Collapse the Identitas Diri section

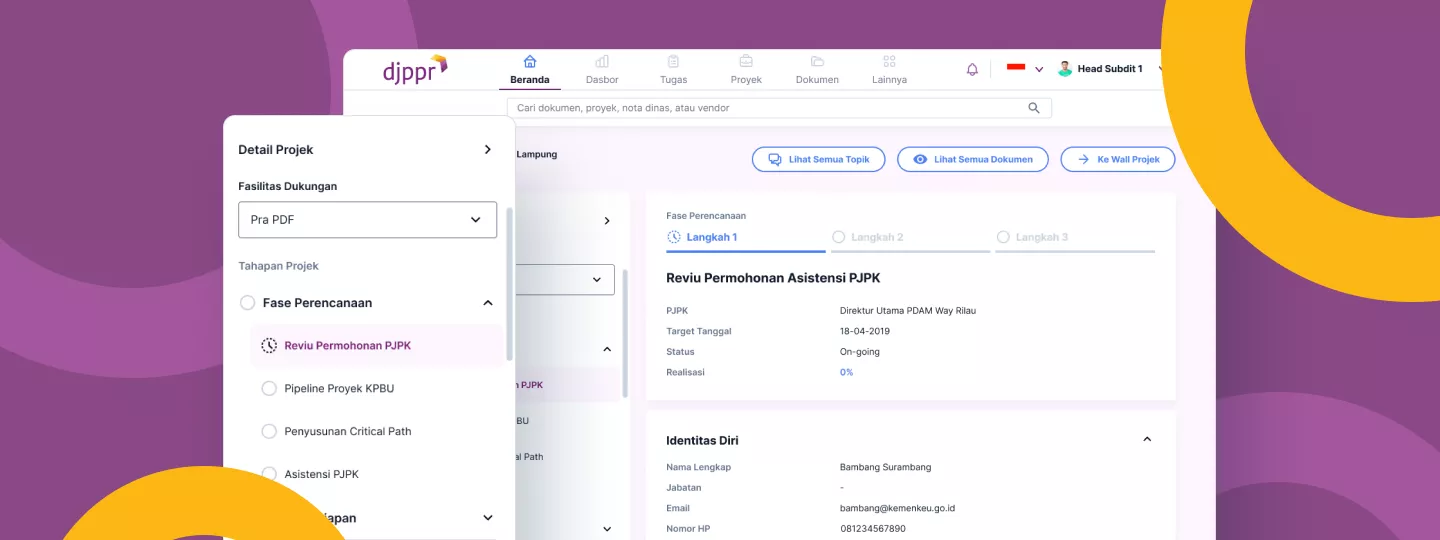click(x=1147, y=439)
